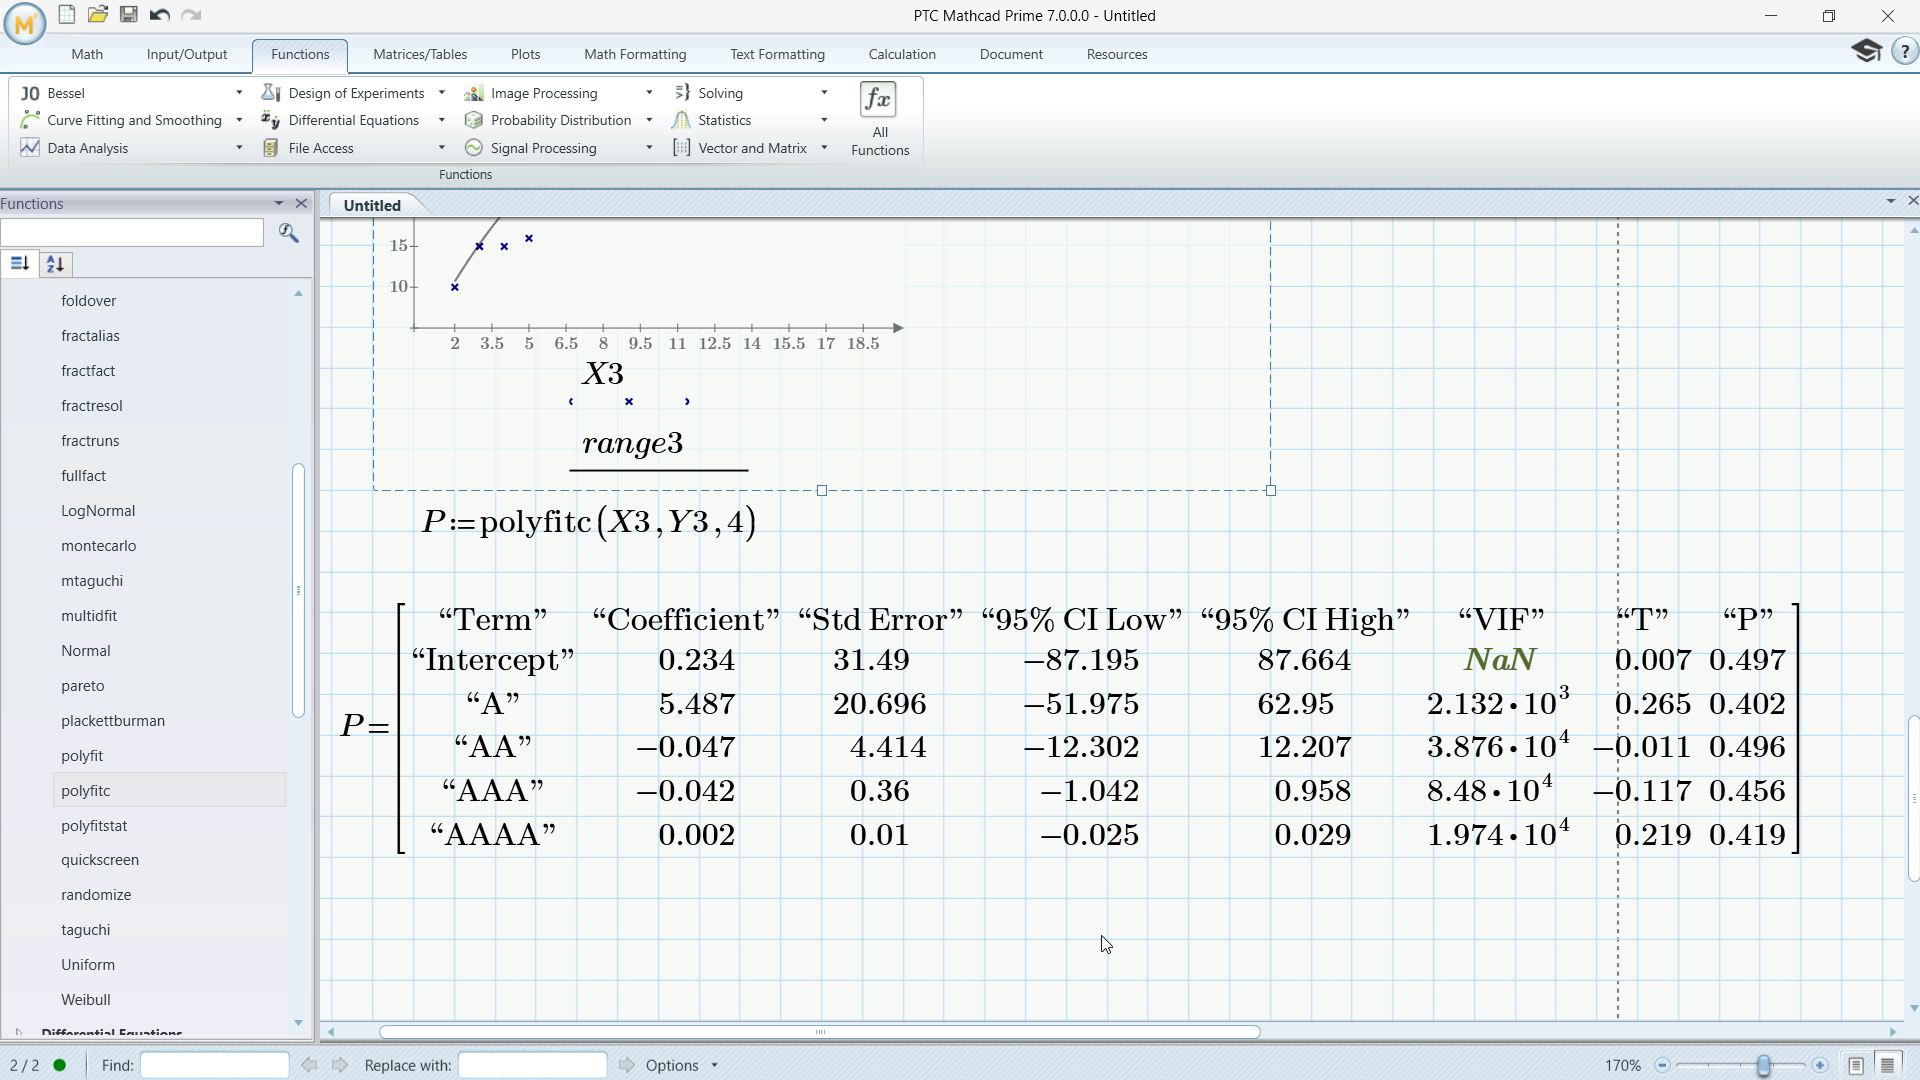Viewport: 1920px width, 1080px height.
Task: Open the learning graduation cap icon
Action: [1866, 51]
